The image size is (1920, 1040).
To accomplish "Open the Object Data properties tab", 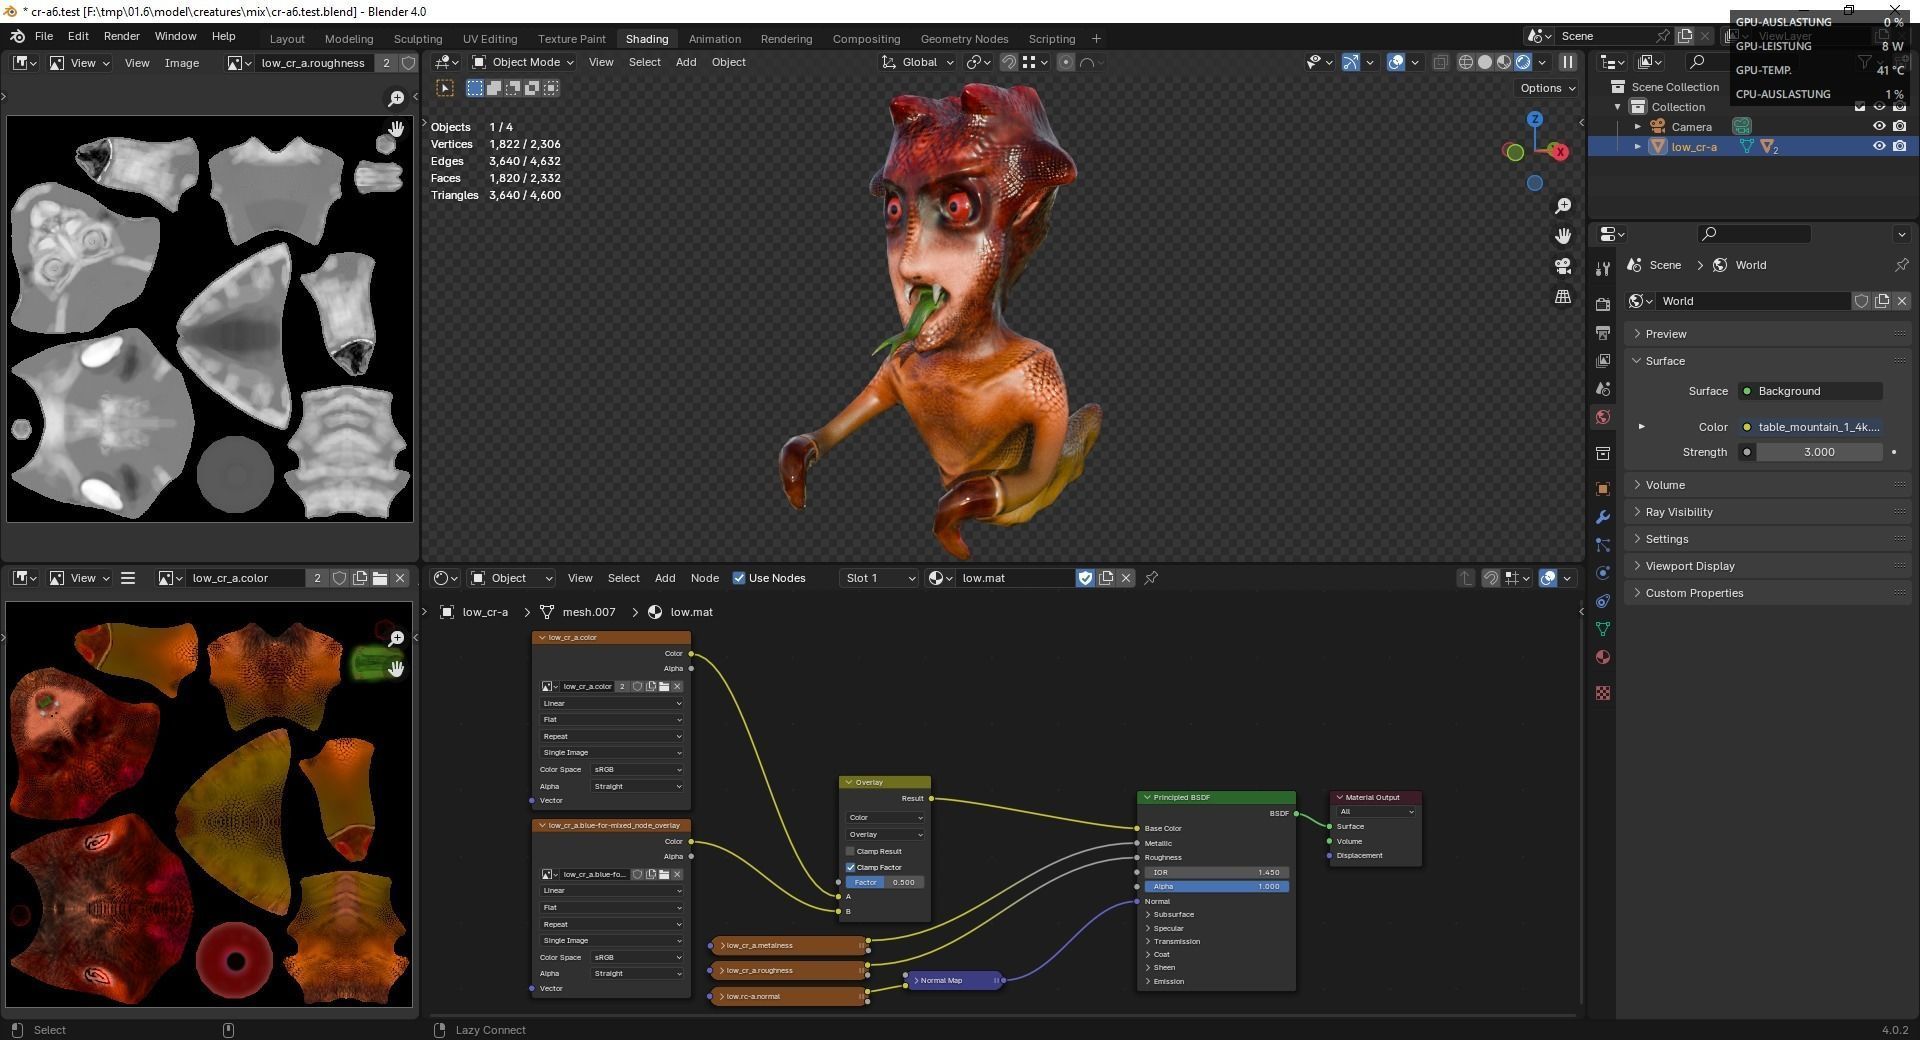I will pos(1603,629).
